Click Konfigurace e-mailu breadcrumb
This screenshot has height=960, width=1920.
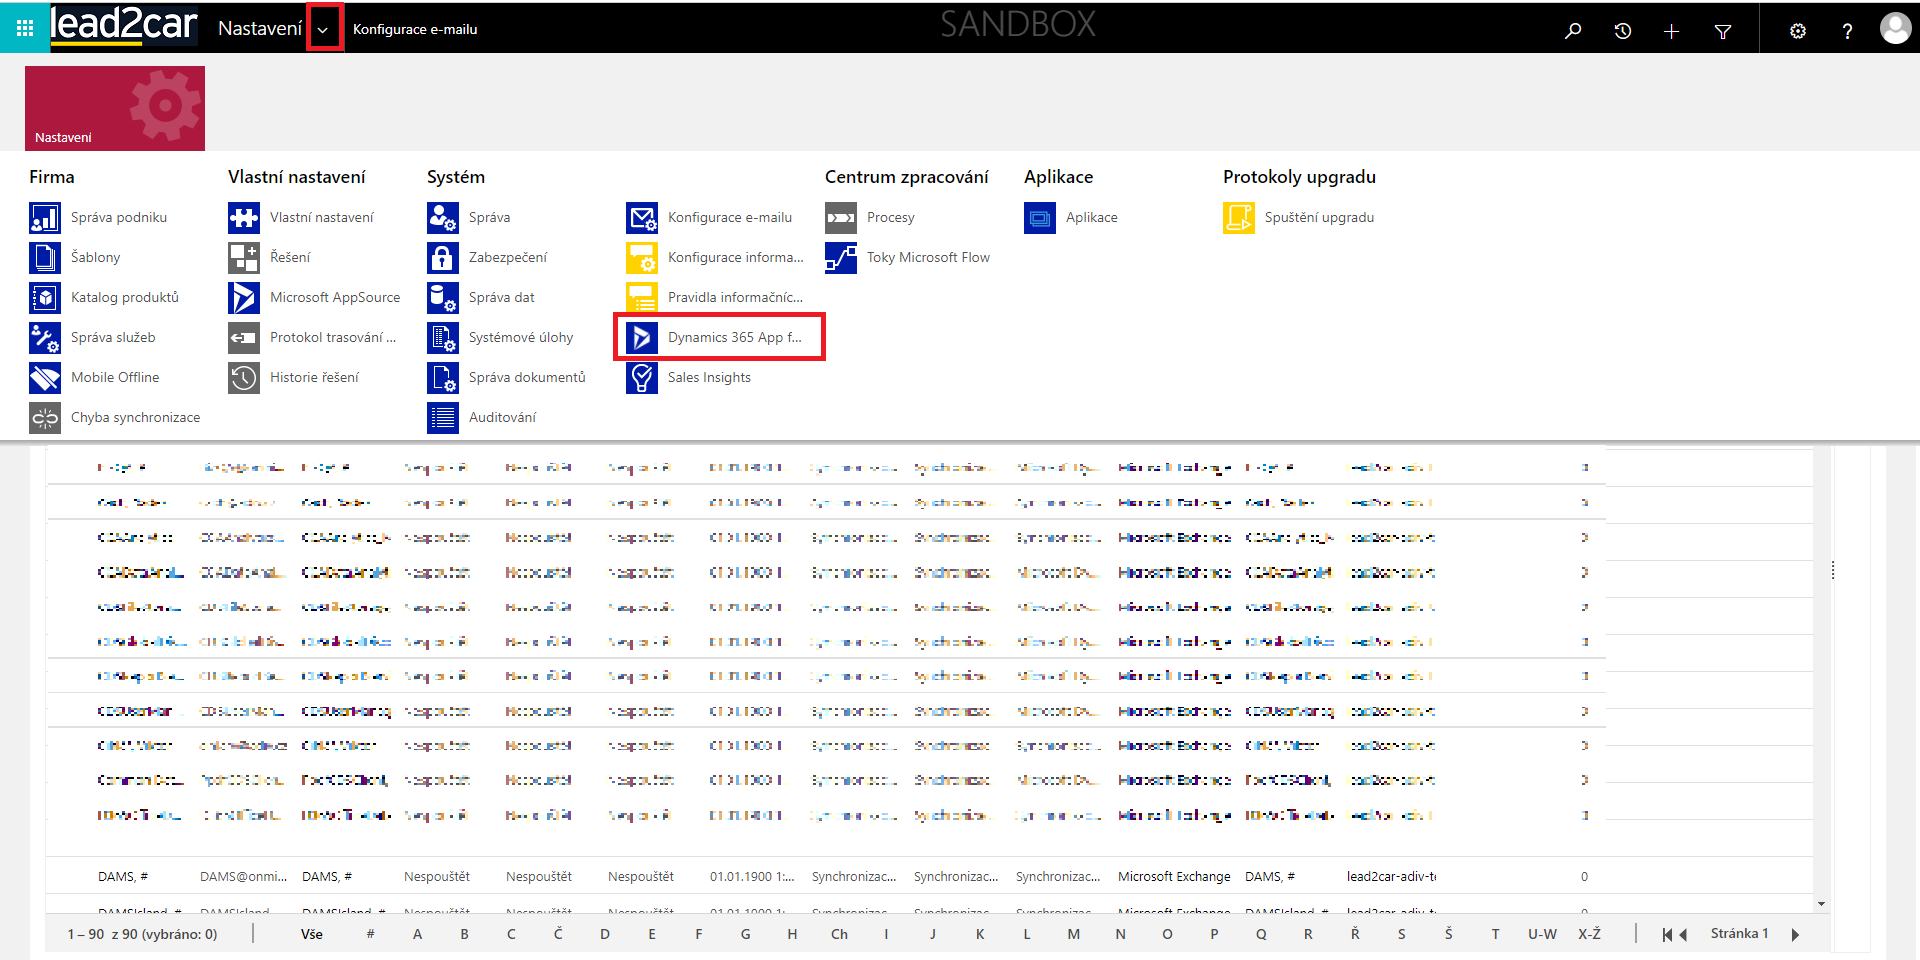415,29
